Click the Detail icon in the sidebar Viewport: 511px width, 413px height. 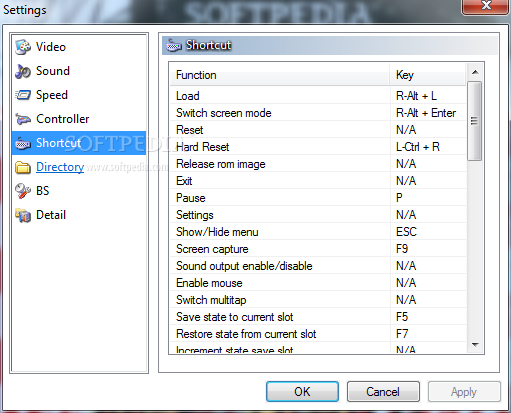pos(23,215)
